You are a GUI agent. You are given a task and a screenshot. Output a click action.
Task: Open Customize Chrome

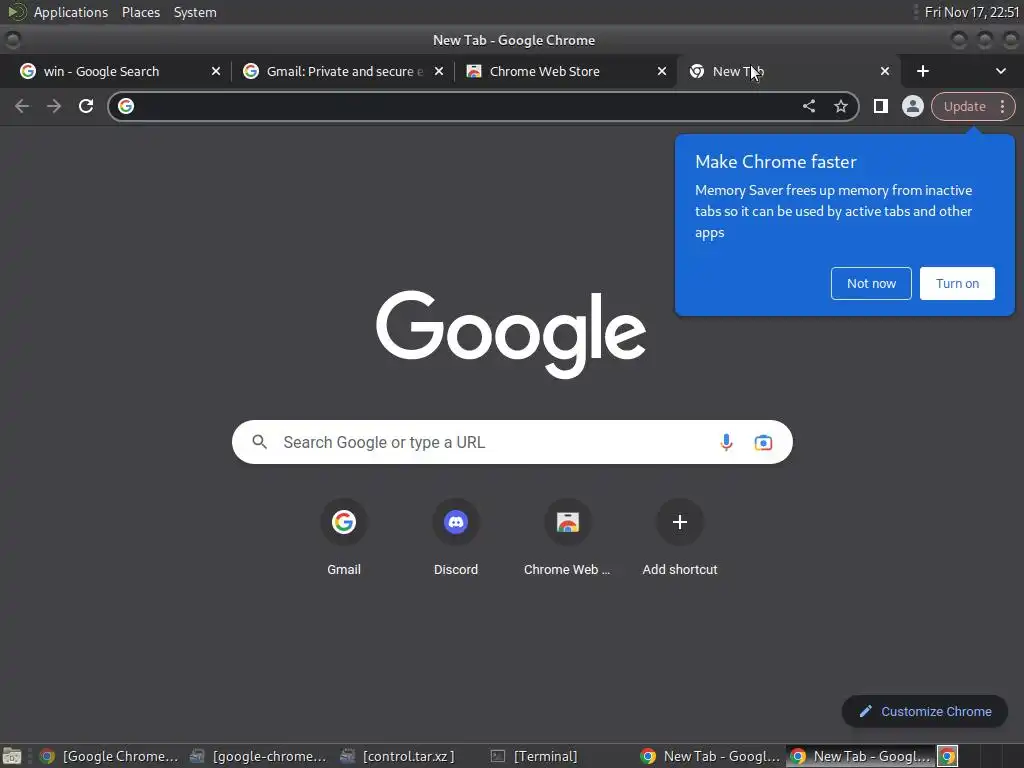click(925, 711)
